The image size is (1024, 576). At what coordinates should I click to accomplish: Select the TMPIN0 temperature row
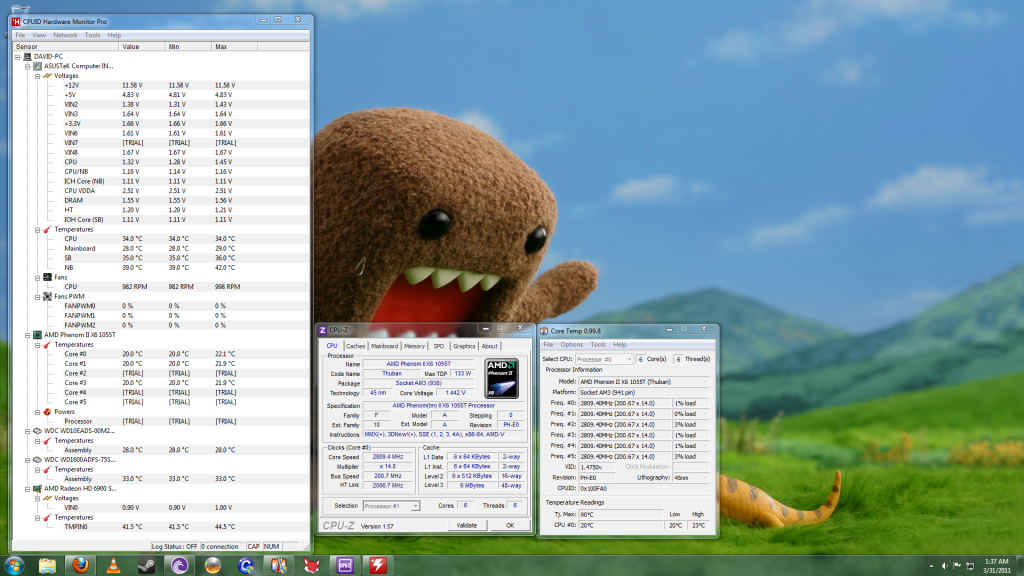click(x=161, y=526)
